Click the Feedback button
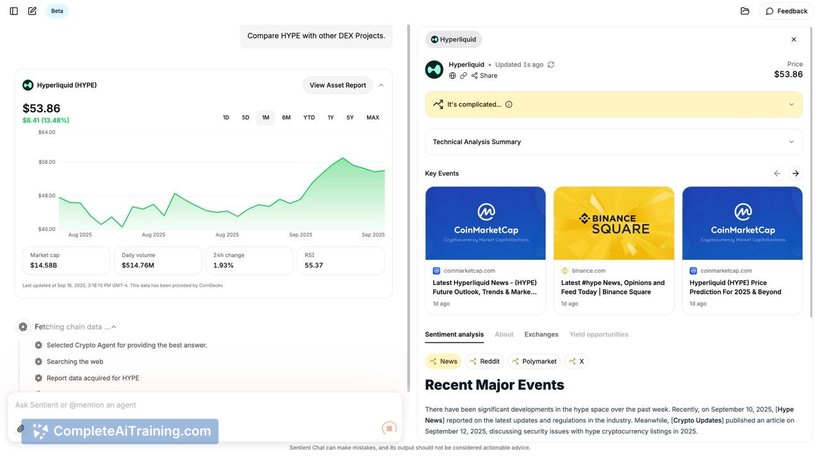Screen dimensions: 820x457 coord(787,11)
